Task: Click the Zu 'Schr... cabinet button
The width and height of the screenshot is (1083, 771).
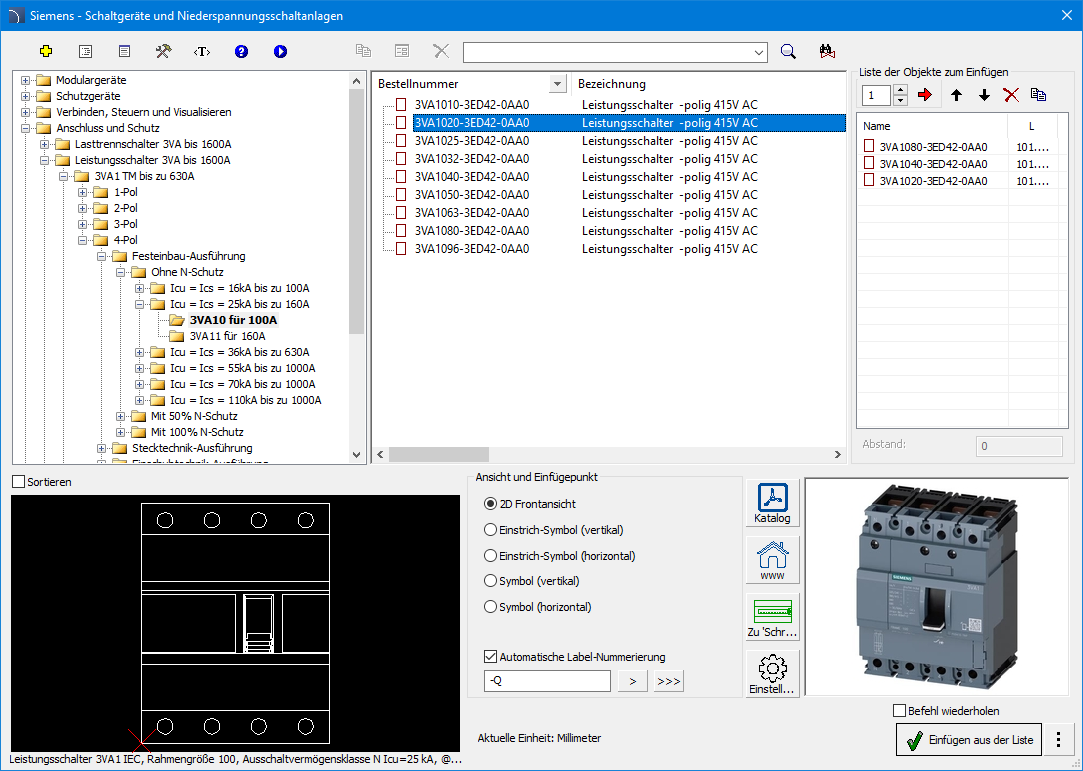Action: [x=772, y=618]
